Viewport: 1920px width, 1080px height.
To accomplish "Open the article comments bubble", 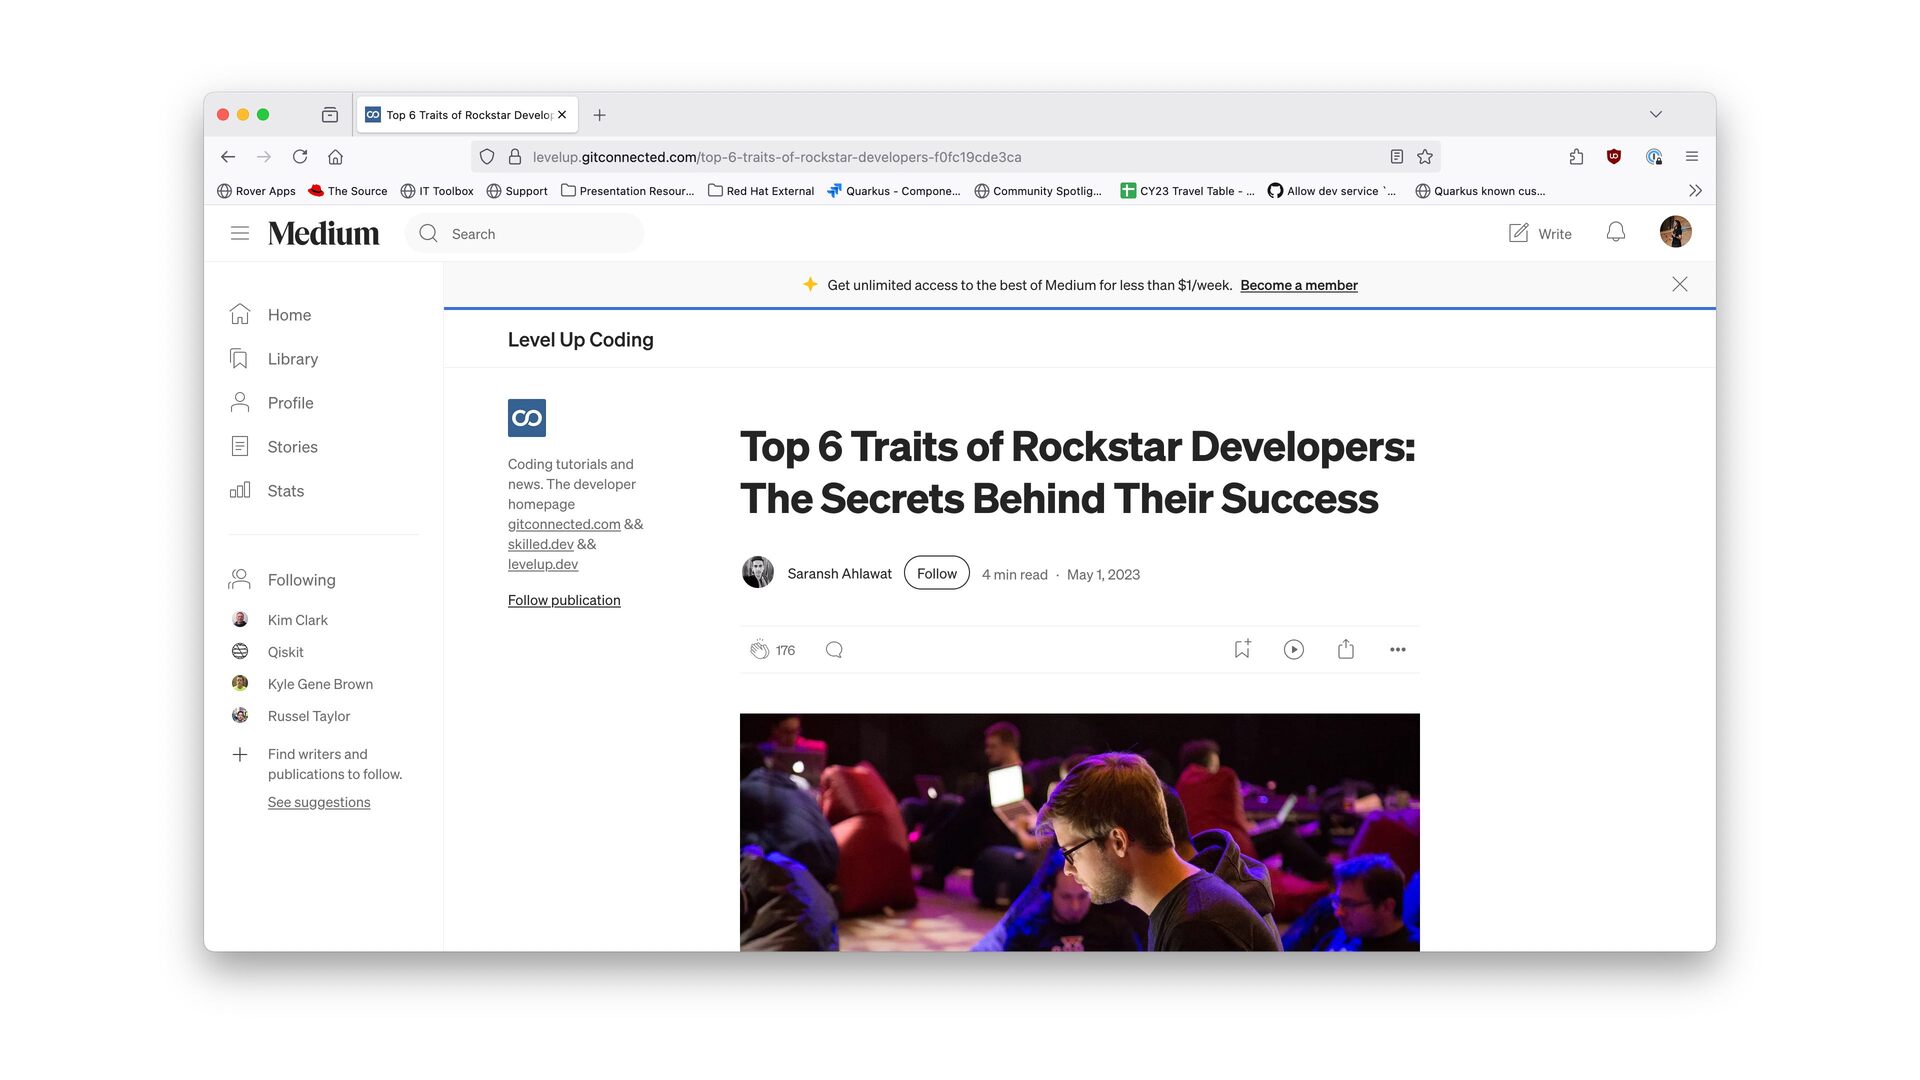I will point(834,650).
